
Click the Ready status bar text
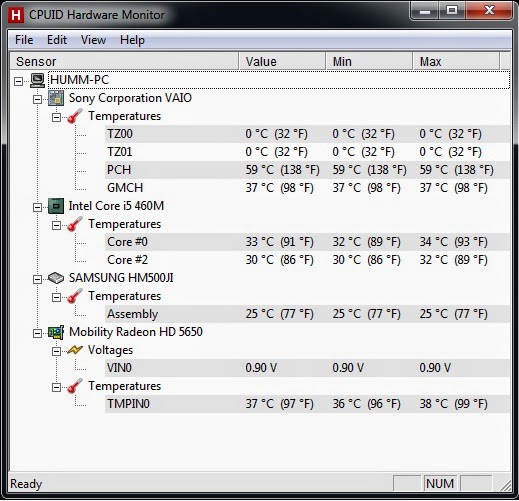pos(26,484)
